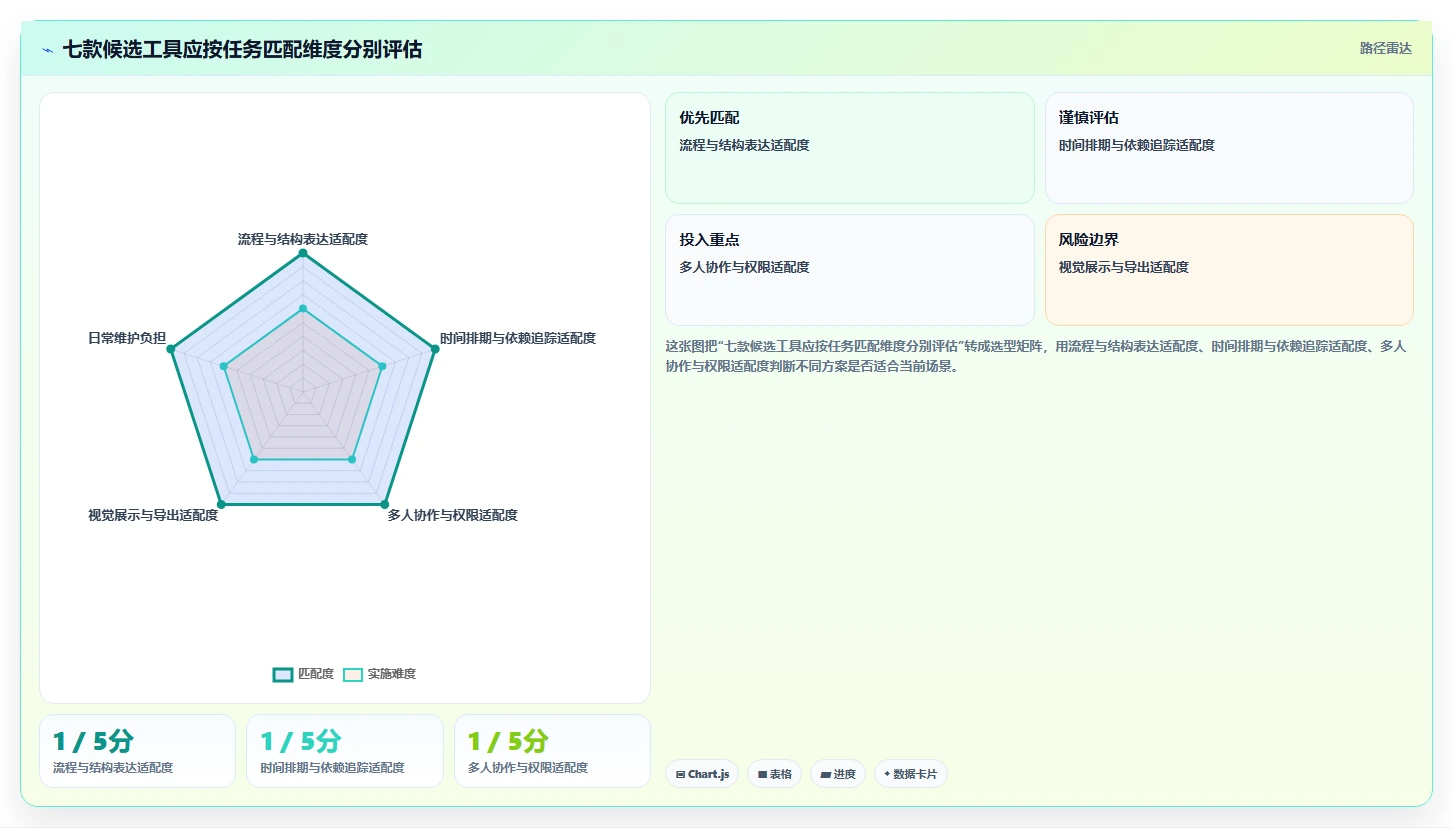The width and height of the screenshot is (1453, 828).
Task: Click the heading 七款候选工具应按任务匹配维度分别评估
Action: pyautogui.click(x=242, y=49)
